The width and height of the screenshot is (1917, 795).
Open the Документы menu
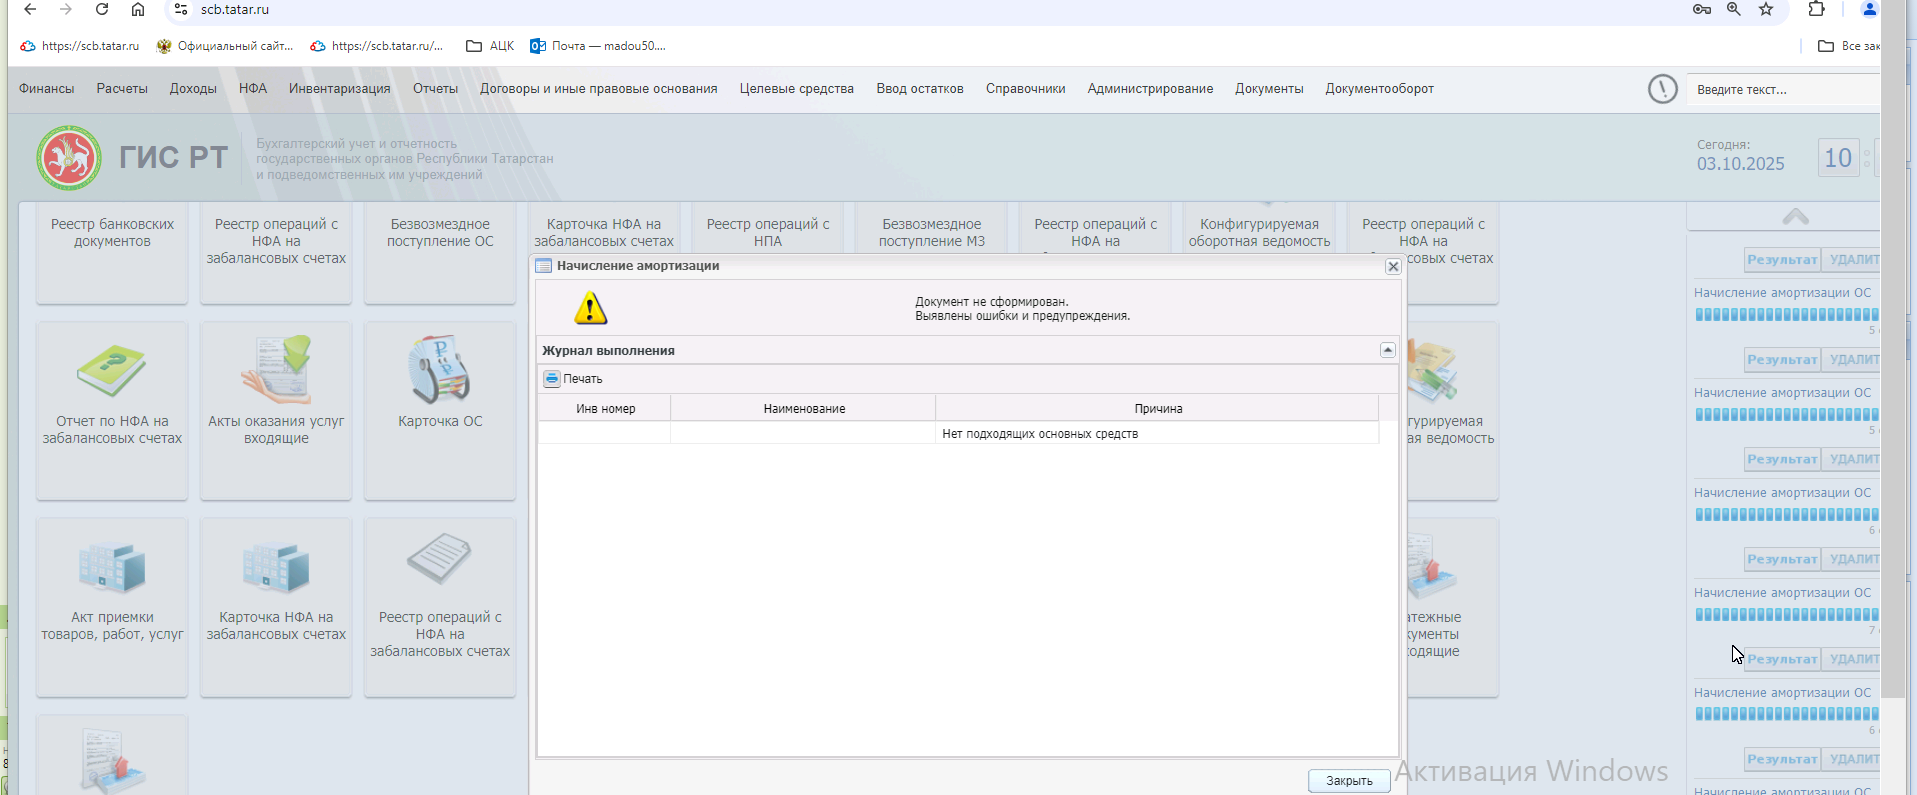pyautogui.click(x=1269, y=89)
